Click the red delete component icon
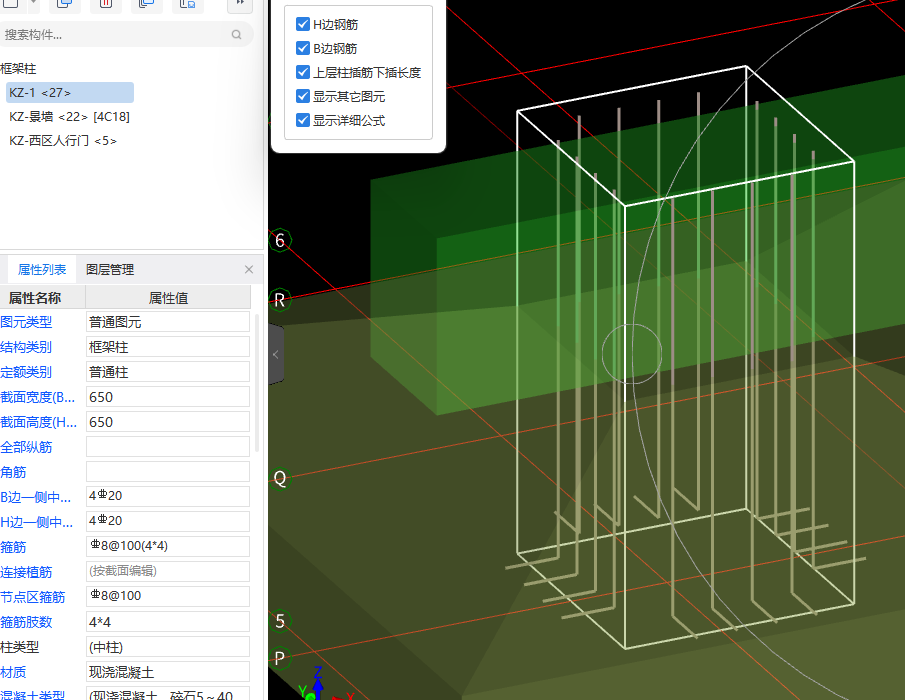This screenshot has height=700, width=905. pos(105,4)
